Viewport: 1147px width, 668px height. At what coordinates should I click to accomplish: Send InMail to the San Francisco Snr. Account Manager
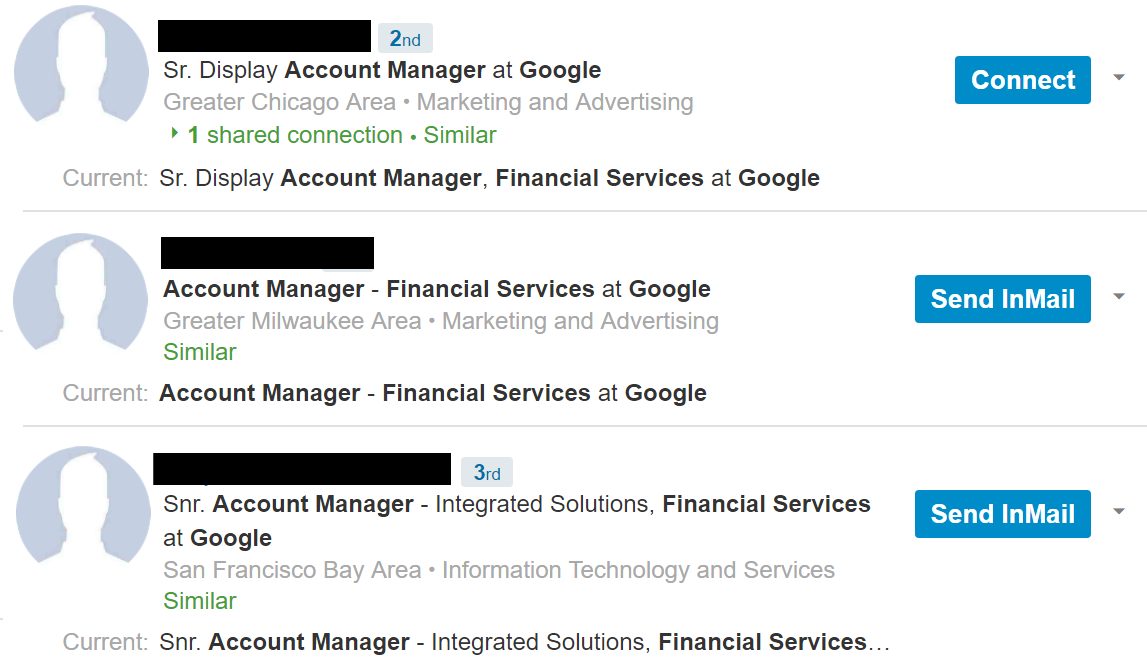click(1002, 514)
